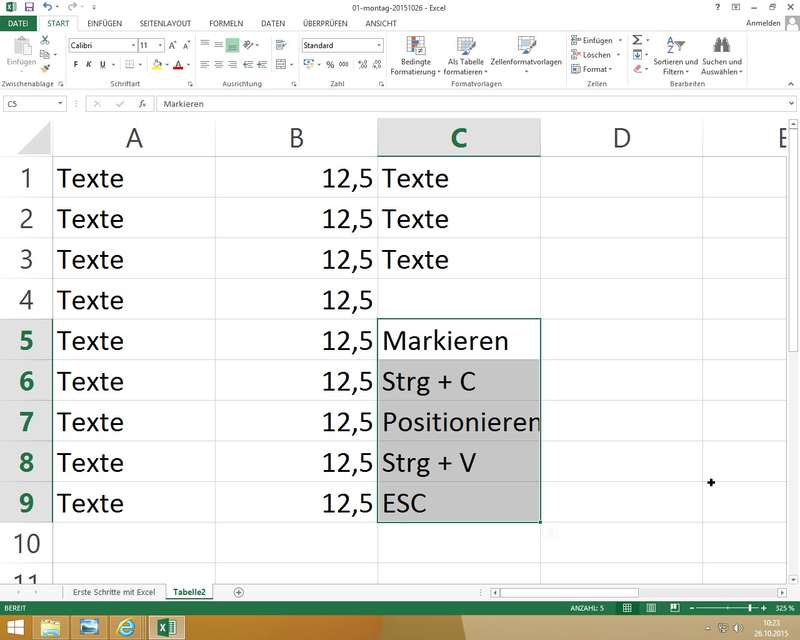Toggle underline formatting (U)

104,65
